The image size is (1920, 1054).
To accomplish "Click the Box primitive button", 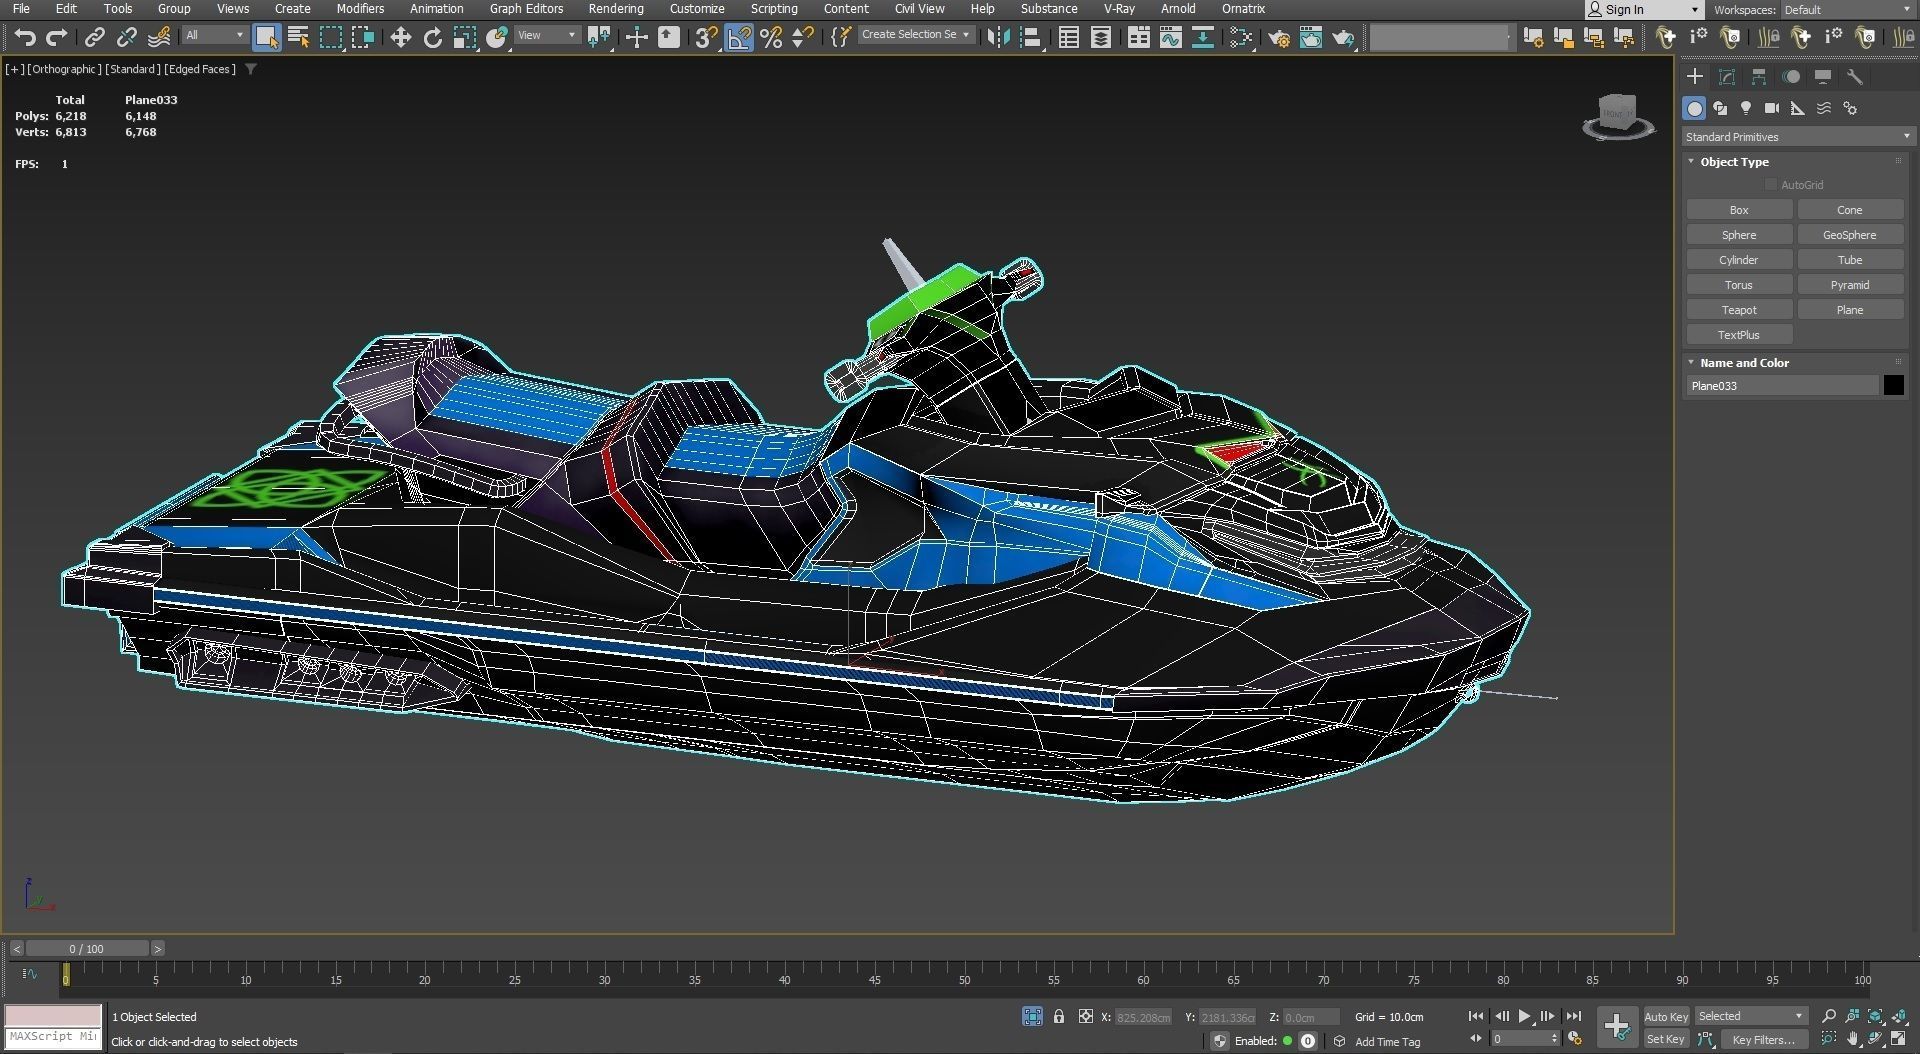I will click(1739, 210).
